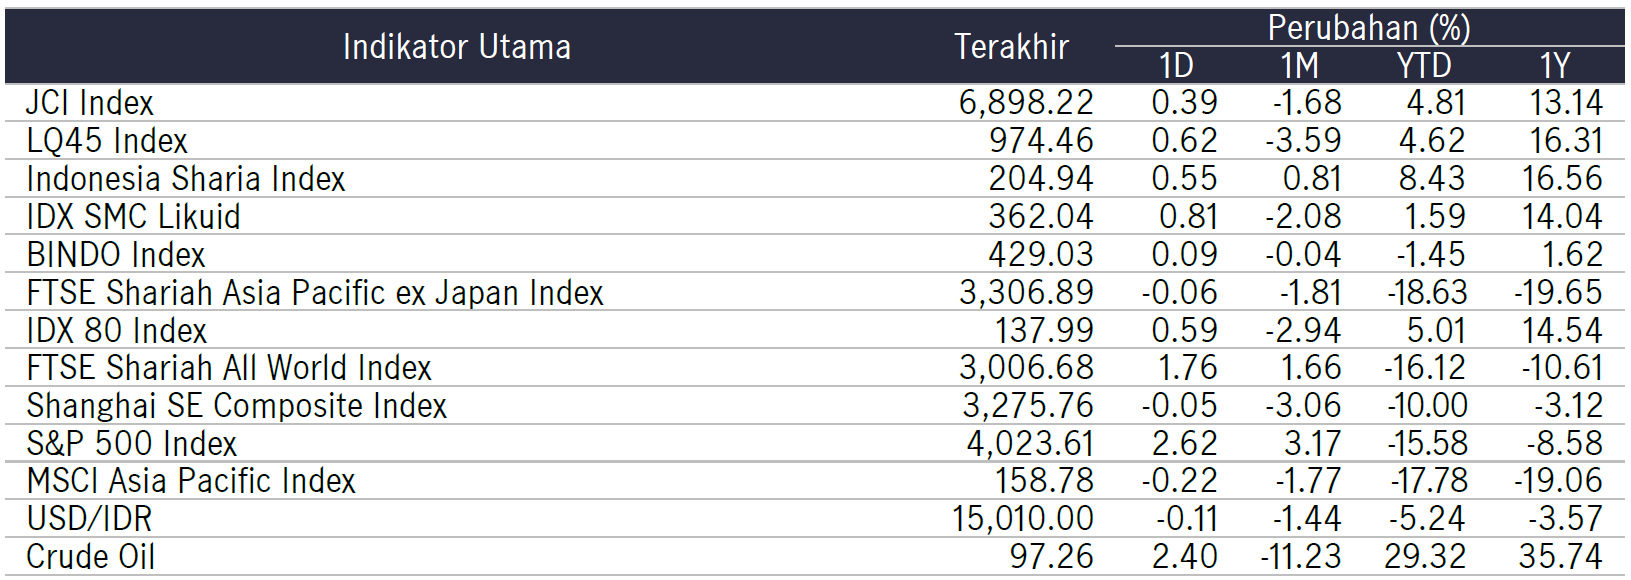Select the 1M change column header
Viewport: 1631px width, 580px height.
click(1299, 65)
